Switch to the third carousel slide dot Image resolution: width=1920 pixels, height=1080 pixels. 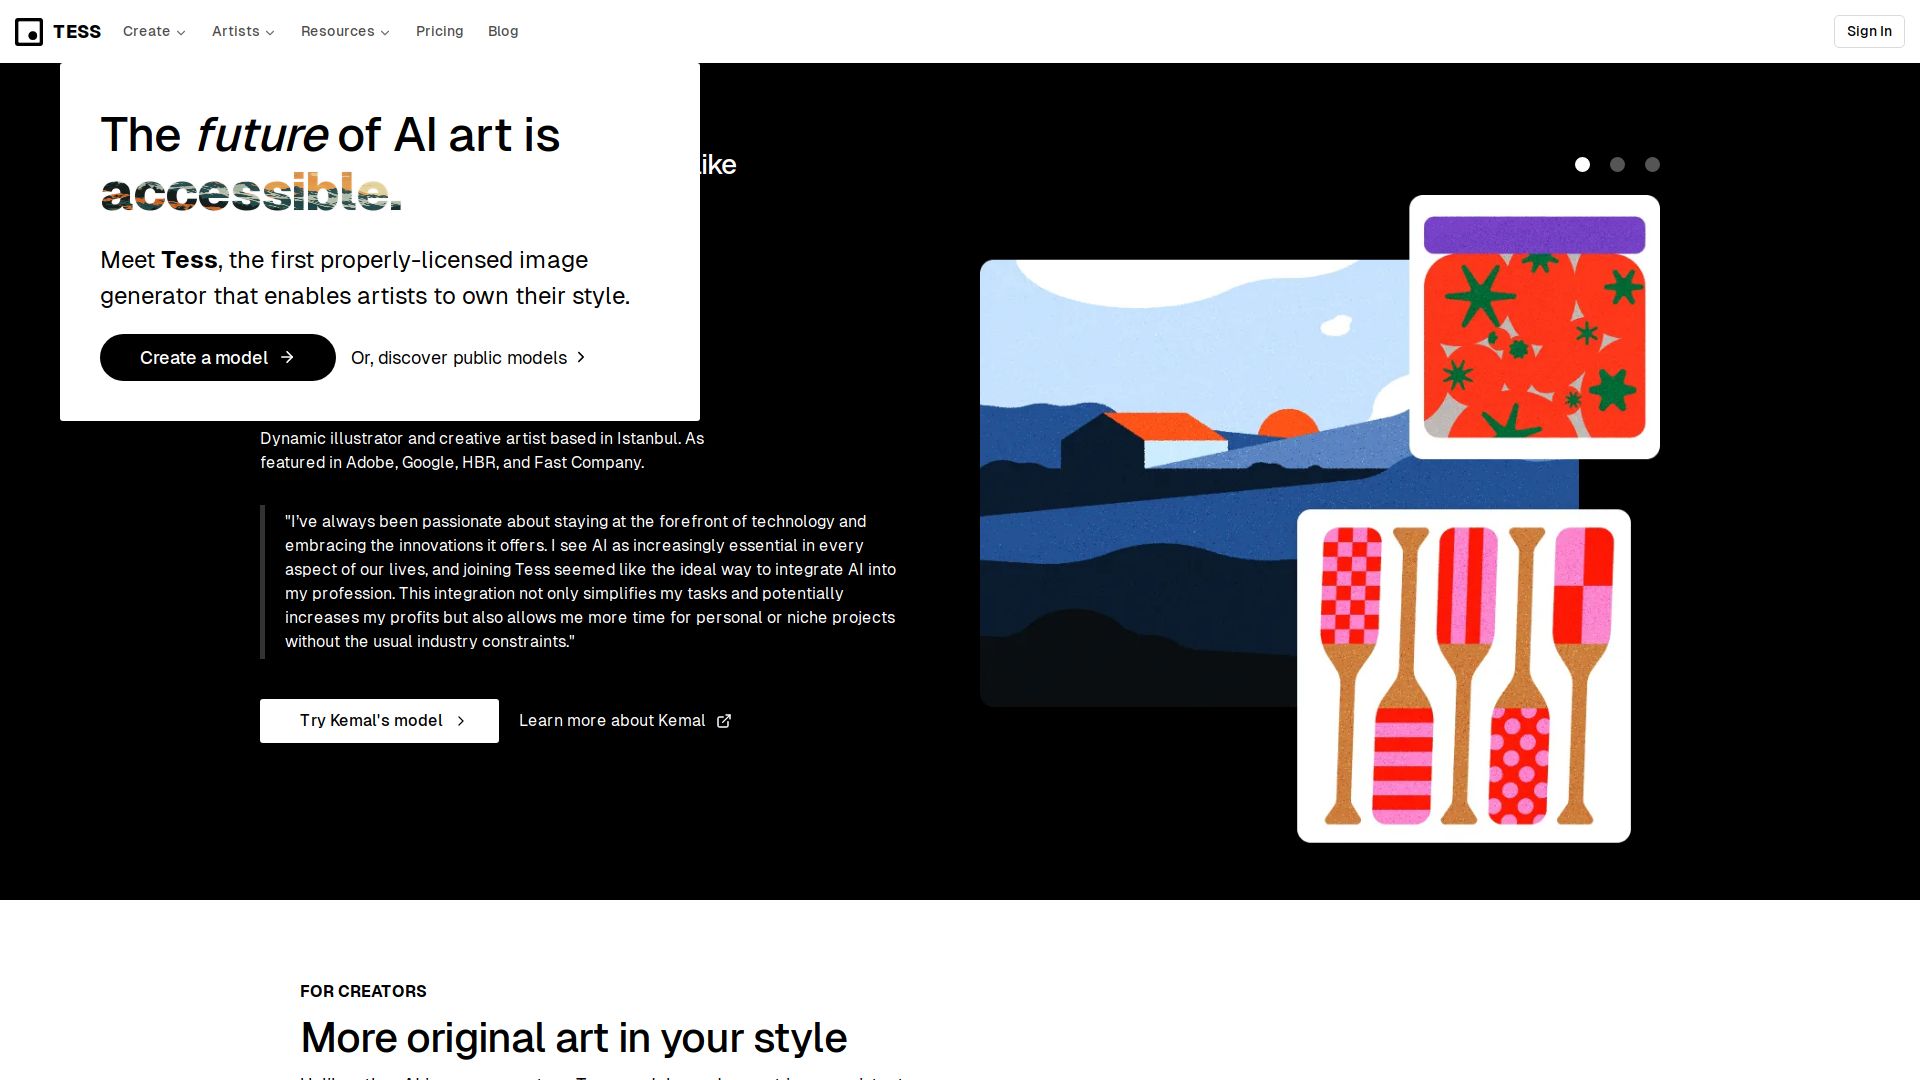(1652, 165)
